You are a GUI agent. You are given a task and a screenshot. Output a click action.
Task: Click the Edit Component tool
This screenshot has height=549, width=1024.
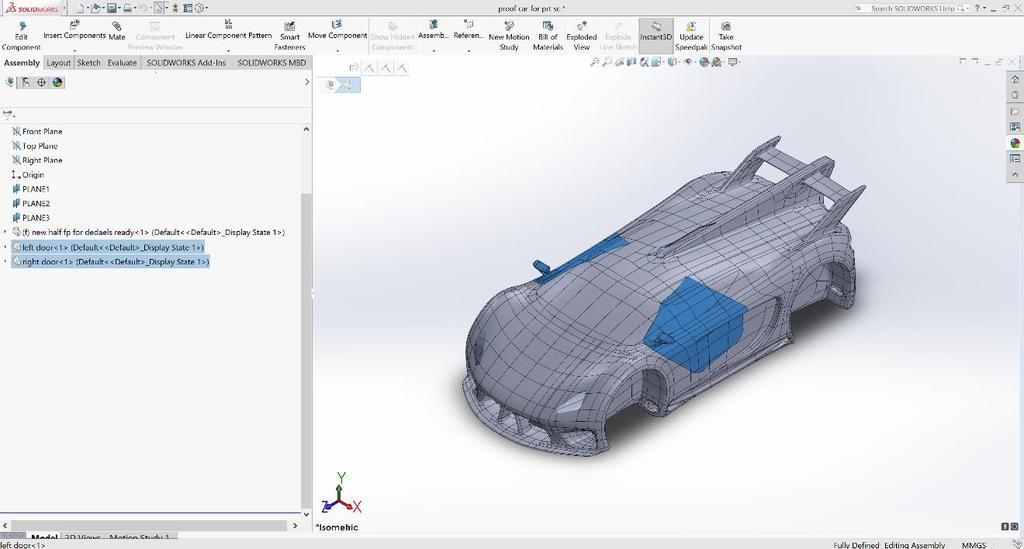[x=21, y=36]
